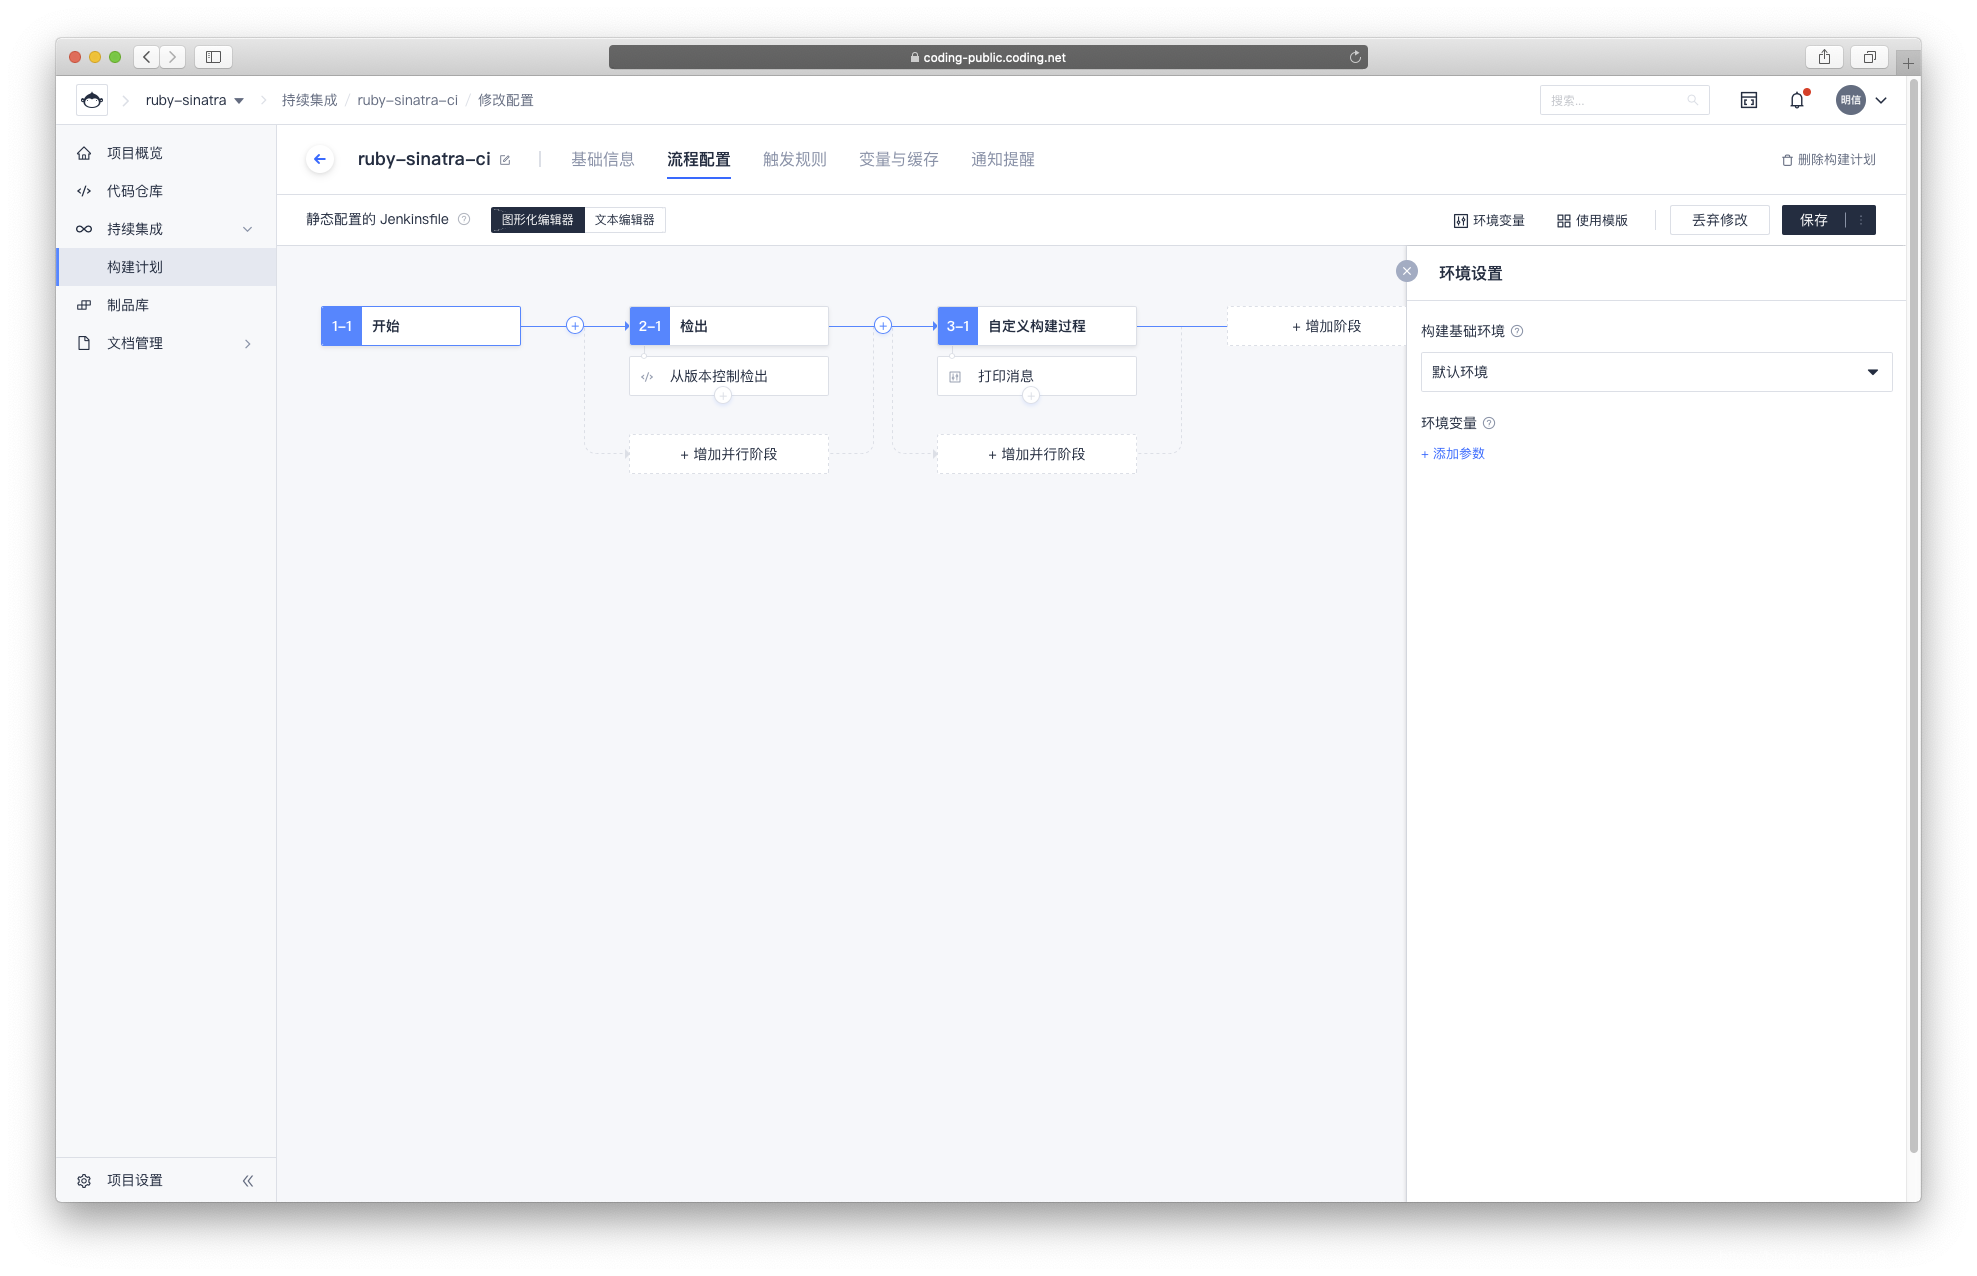
Task: Open the notifications bell icon
Action: click(x=1797, y=100)
